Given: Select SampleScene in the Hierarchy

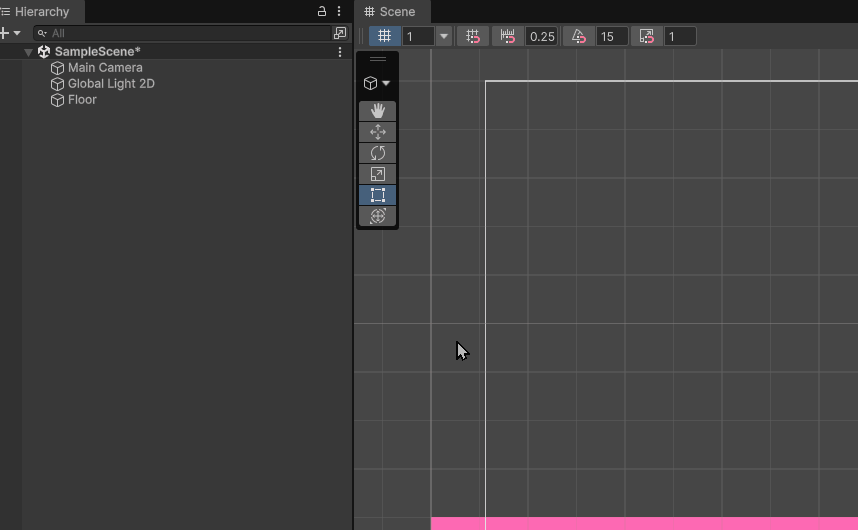Looking at the screenshot, I should click(x=97, y=51).
